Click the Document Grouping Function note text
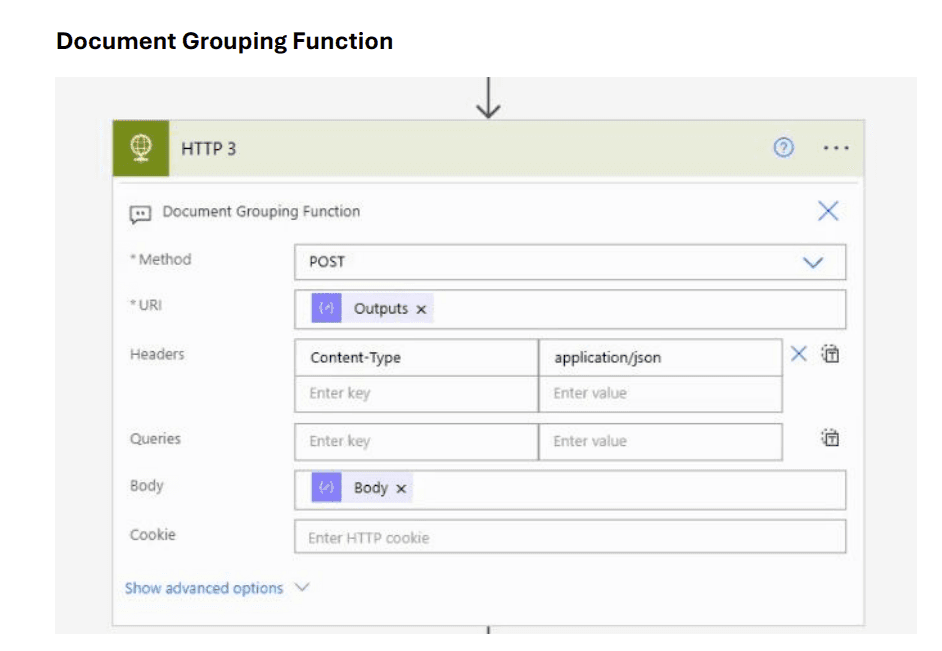The height and width of the screenshot is (651, 942). 261,211
